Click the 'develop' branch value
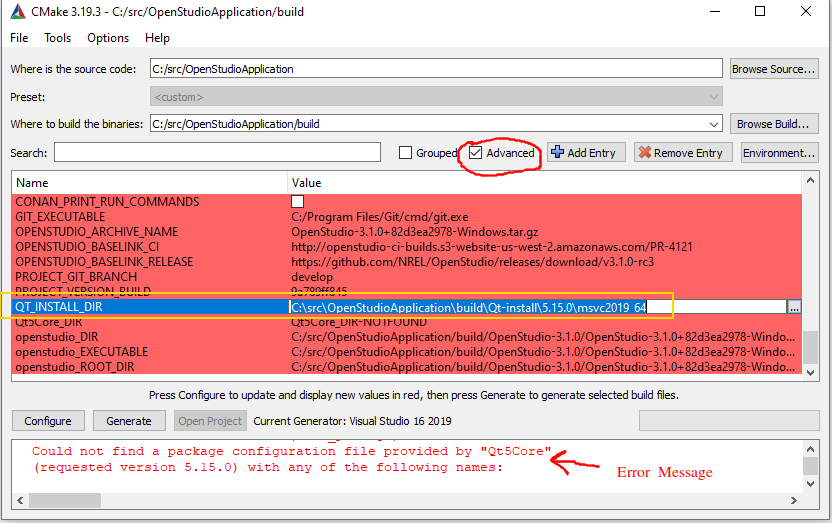This screenshot has width=832, height=523. [312, 277]
